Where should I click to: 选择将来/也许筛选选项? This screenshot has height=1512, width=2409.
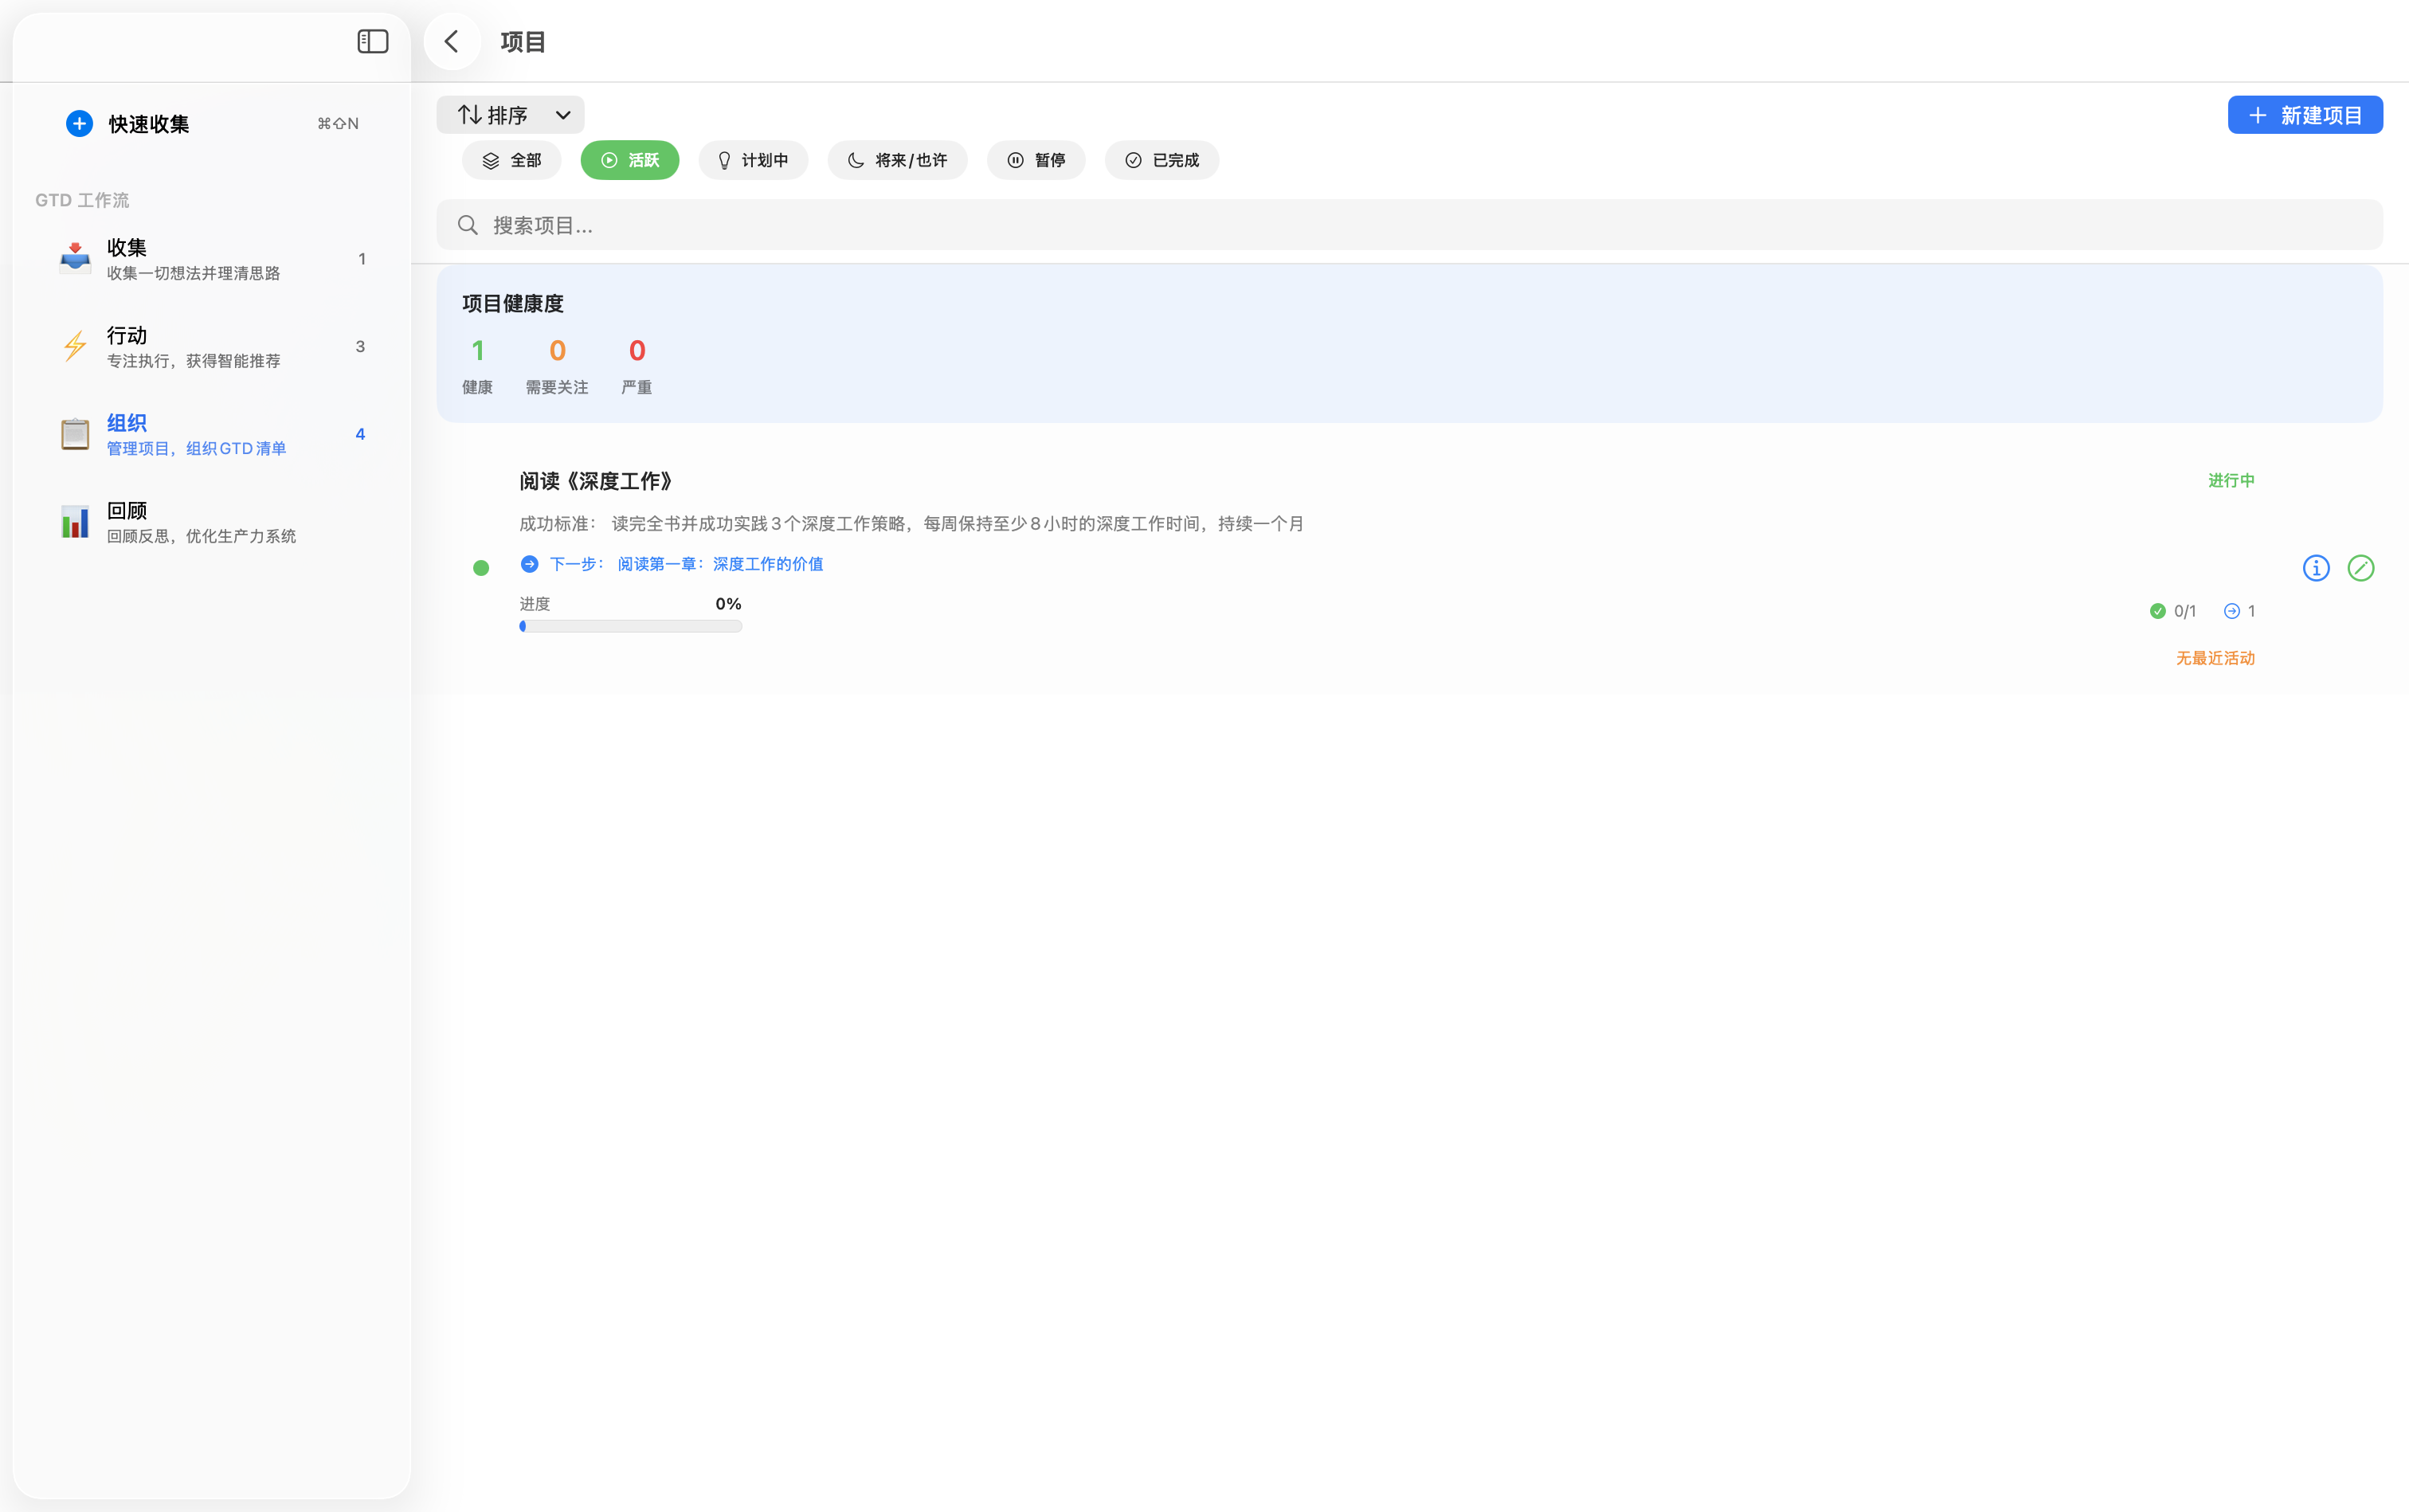pyautogui.click(x=896, y=159)
